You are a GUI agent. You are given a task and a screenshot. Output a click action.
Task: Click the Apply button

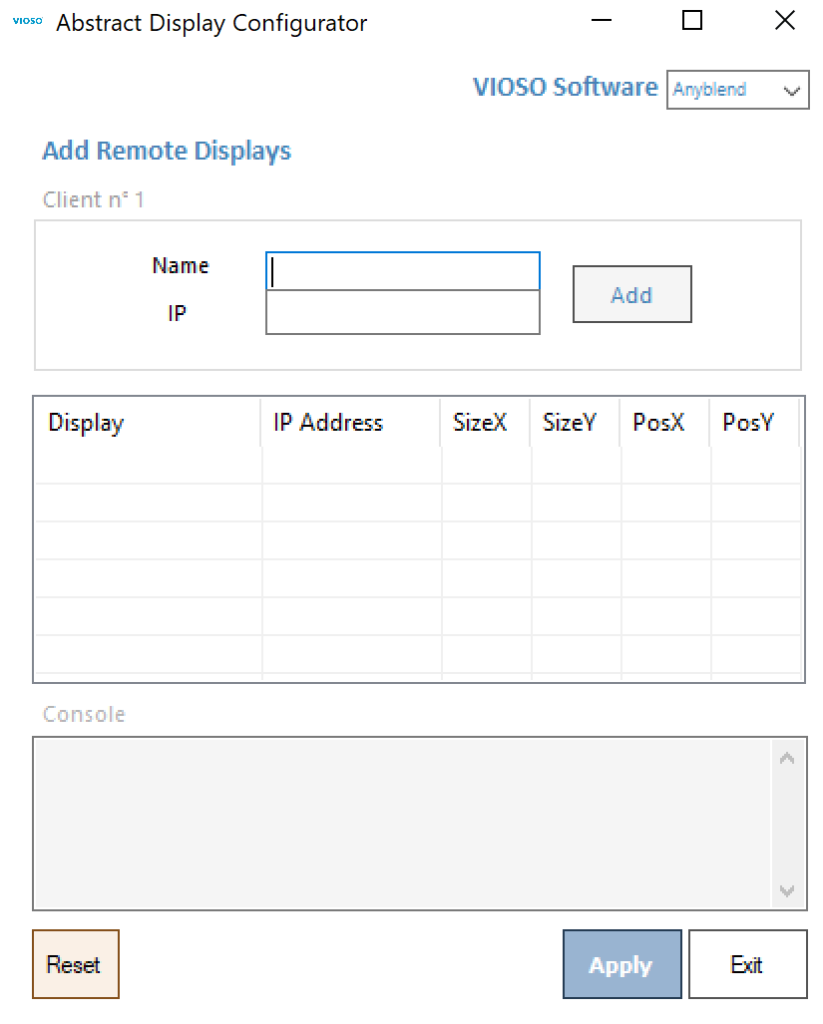622,964
